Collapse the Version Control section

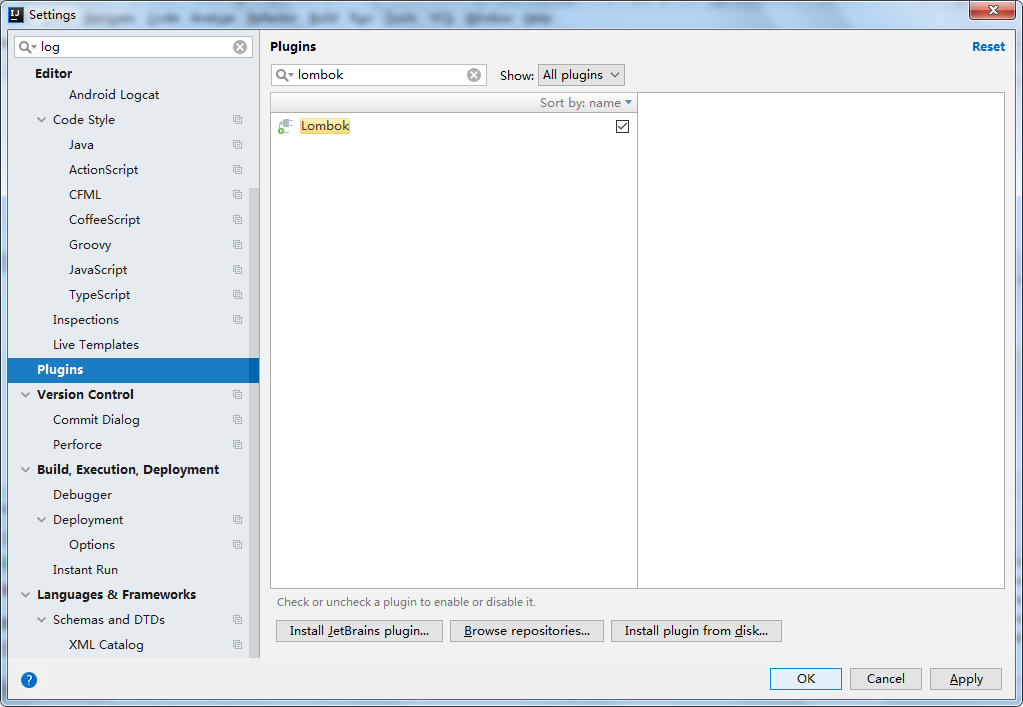[x=25, y=395]
